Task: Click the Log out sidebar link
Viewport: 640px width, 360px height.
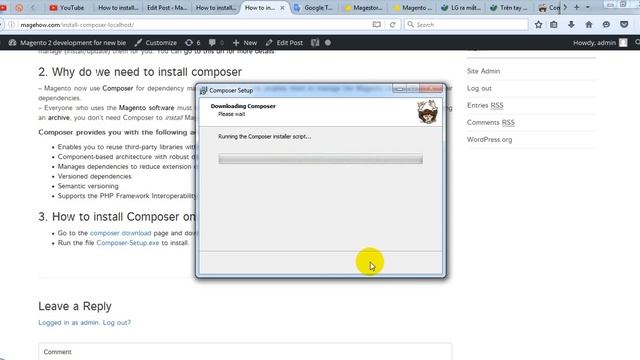Action: [479, 88]
